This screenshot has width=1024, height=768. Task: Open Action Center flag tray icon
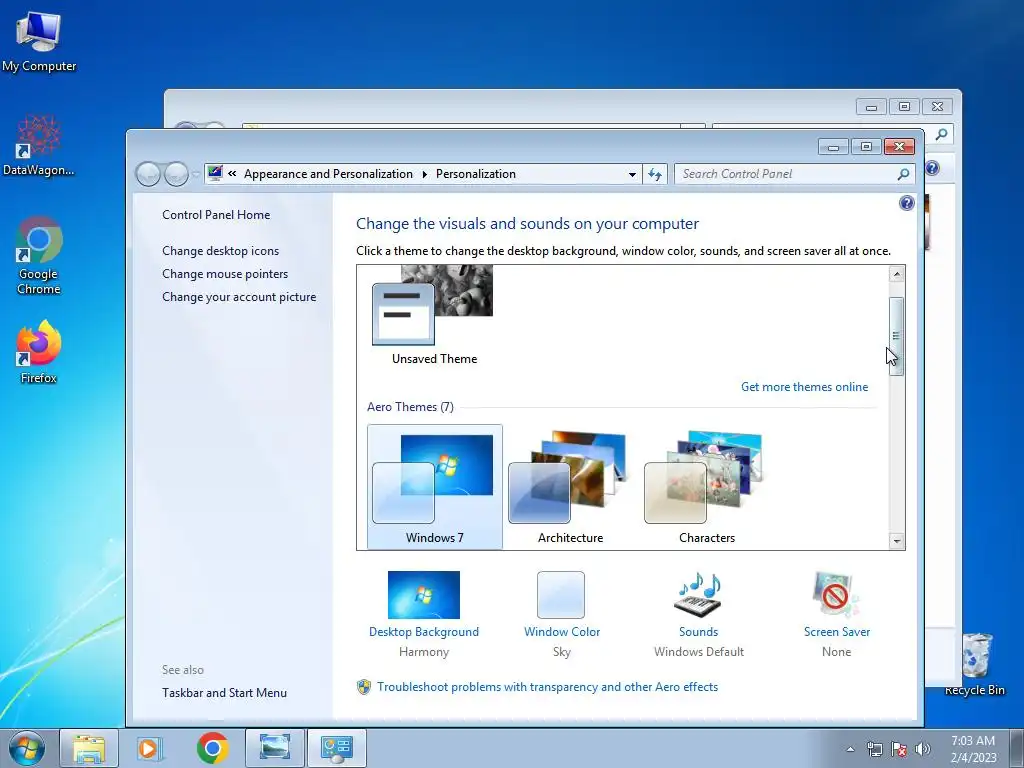click(x=899, y=749)
